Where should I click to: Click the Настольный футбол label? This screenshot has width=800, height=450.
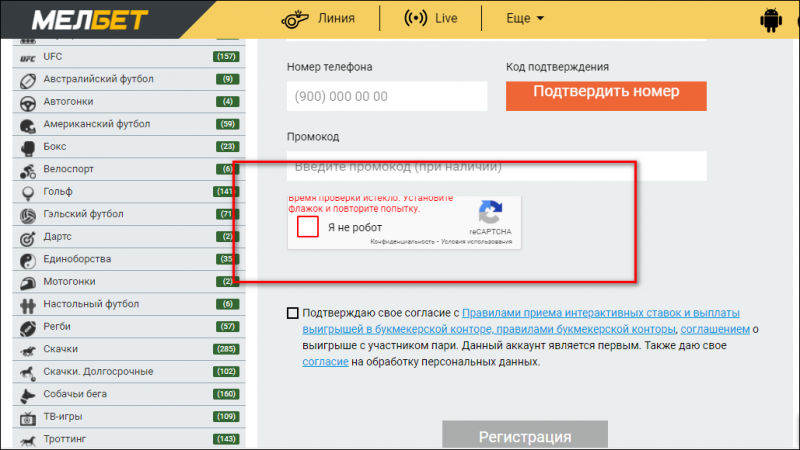coord(91,304)
